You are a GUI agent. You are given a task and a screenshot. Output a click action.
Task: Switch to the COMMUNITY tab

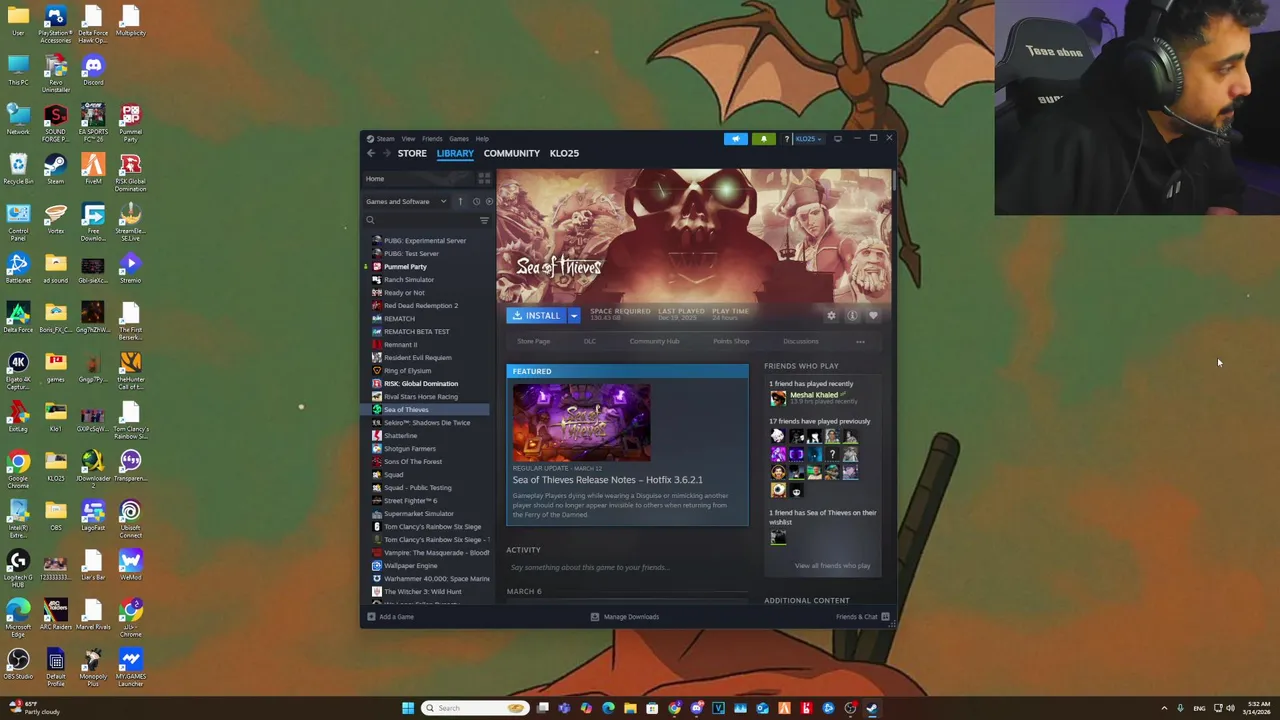(511, 153)
